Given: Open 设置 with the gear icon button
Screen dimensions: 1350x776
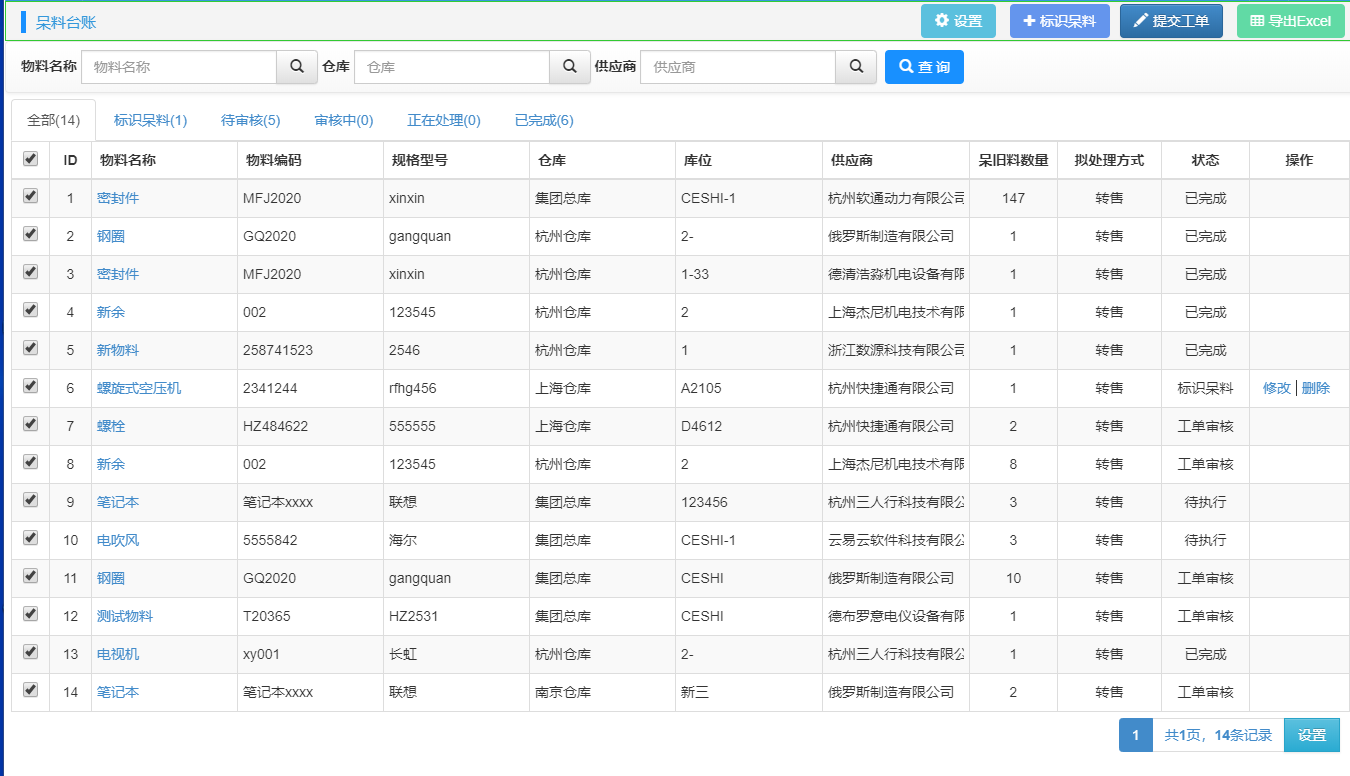Looking at the screenshot, I should click(x=958, y=21).
